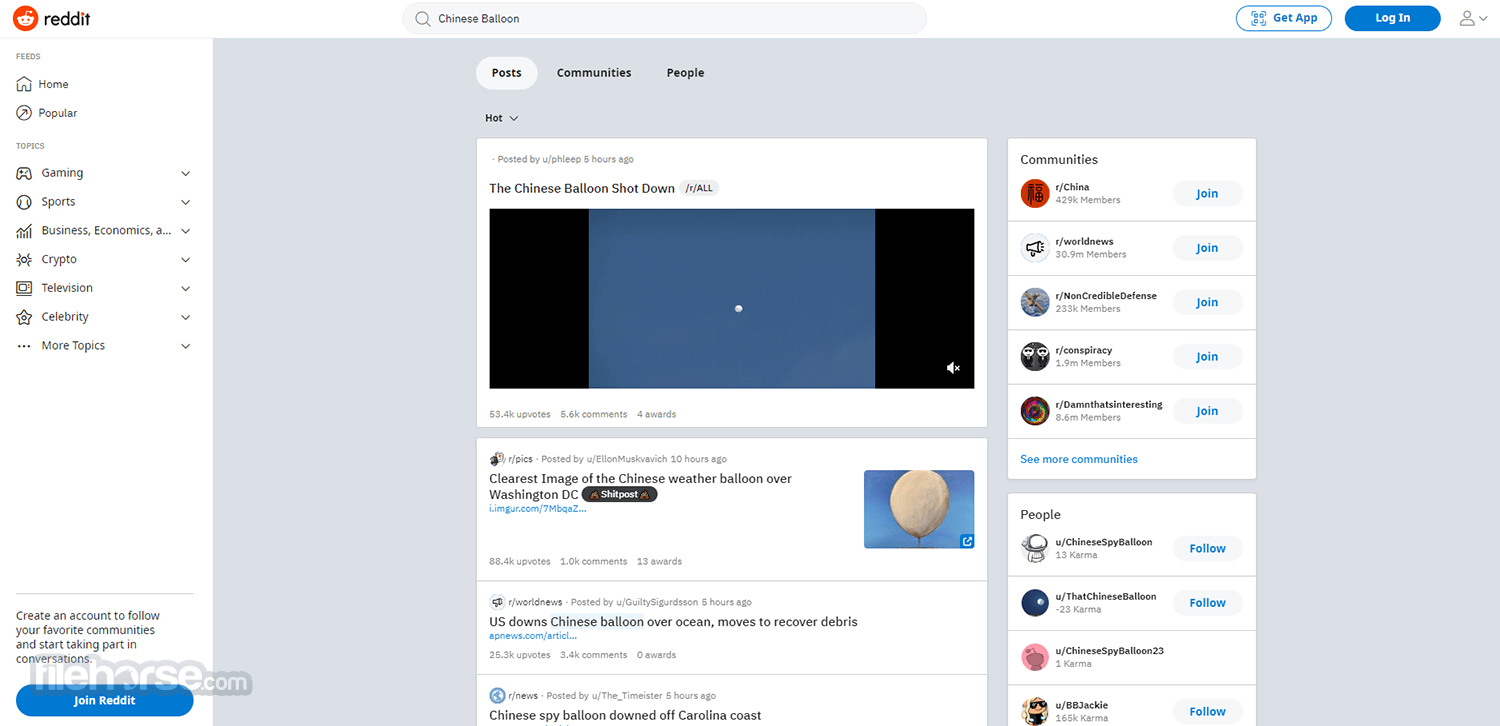Viewport: 1500px width, 726px height.
Task: Expand the More Topics chevron
Action: (x=185, y=346)
